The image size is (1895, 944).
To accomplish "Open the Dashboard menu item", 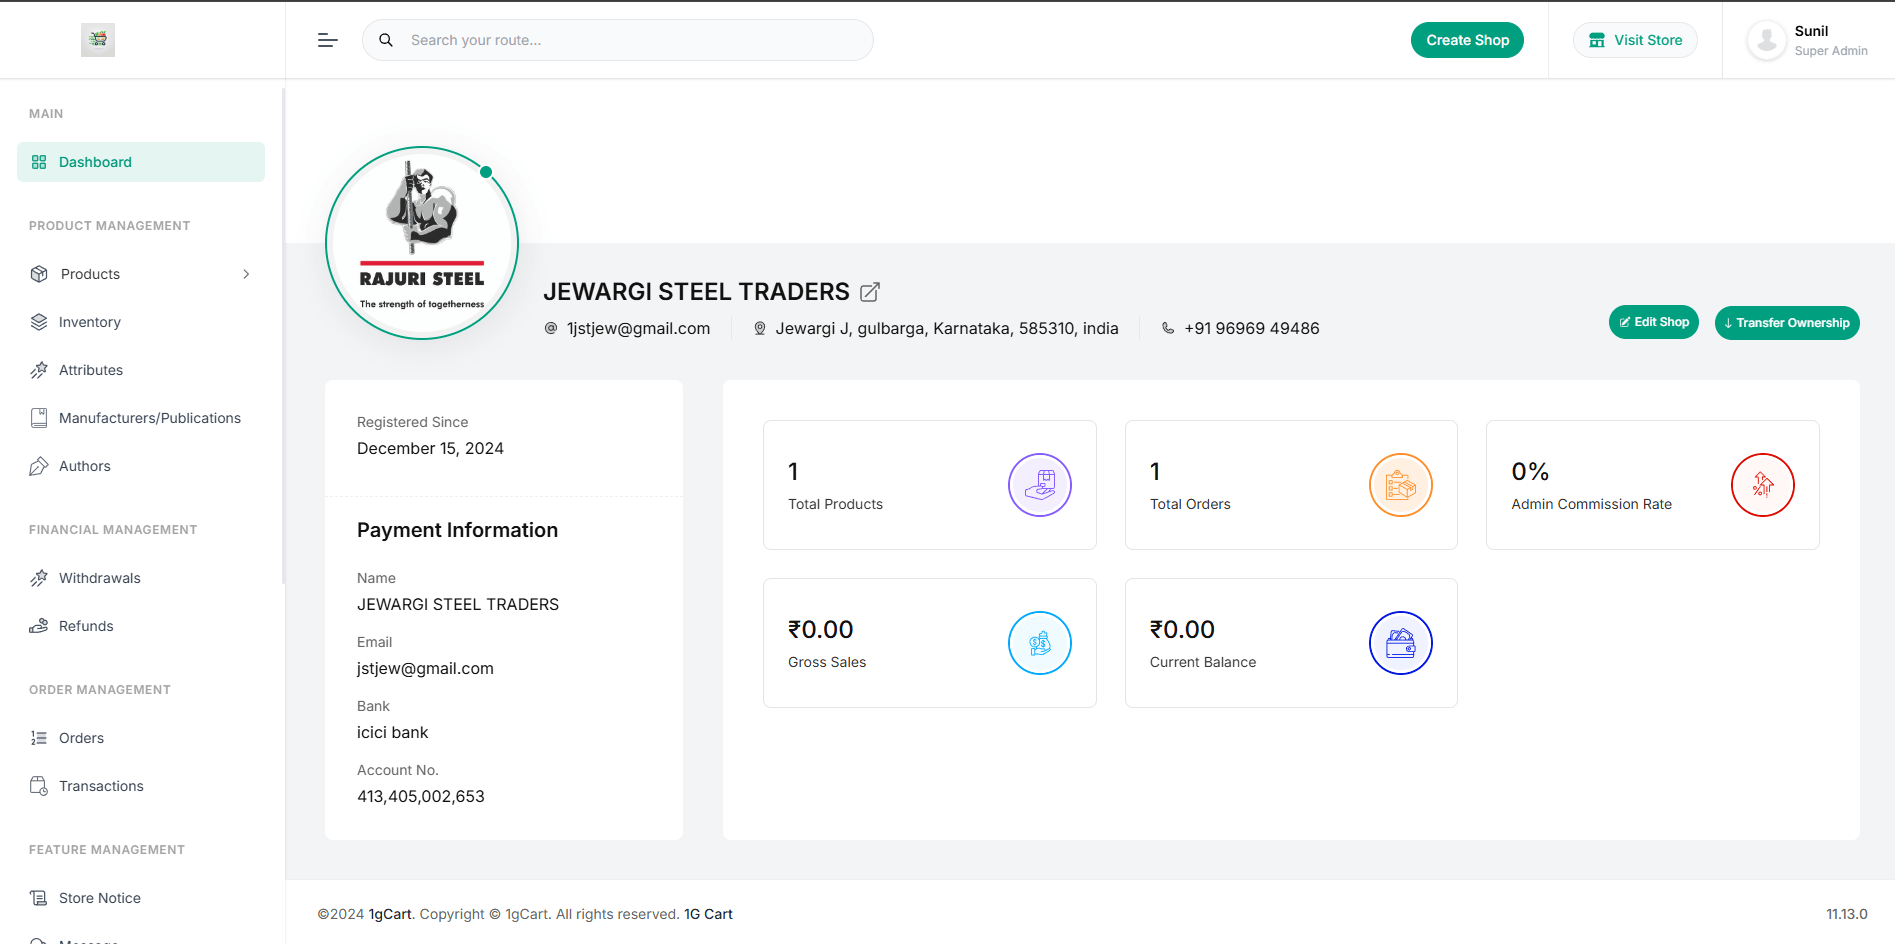I will coord(141,162).
